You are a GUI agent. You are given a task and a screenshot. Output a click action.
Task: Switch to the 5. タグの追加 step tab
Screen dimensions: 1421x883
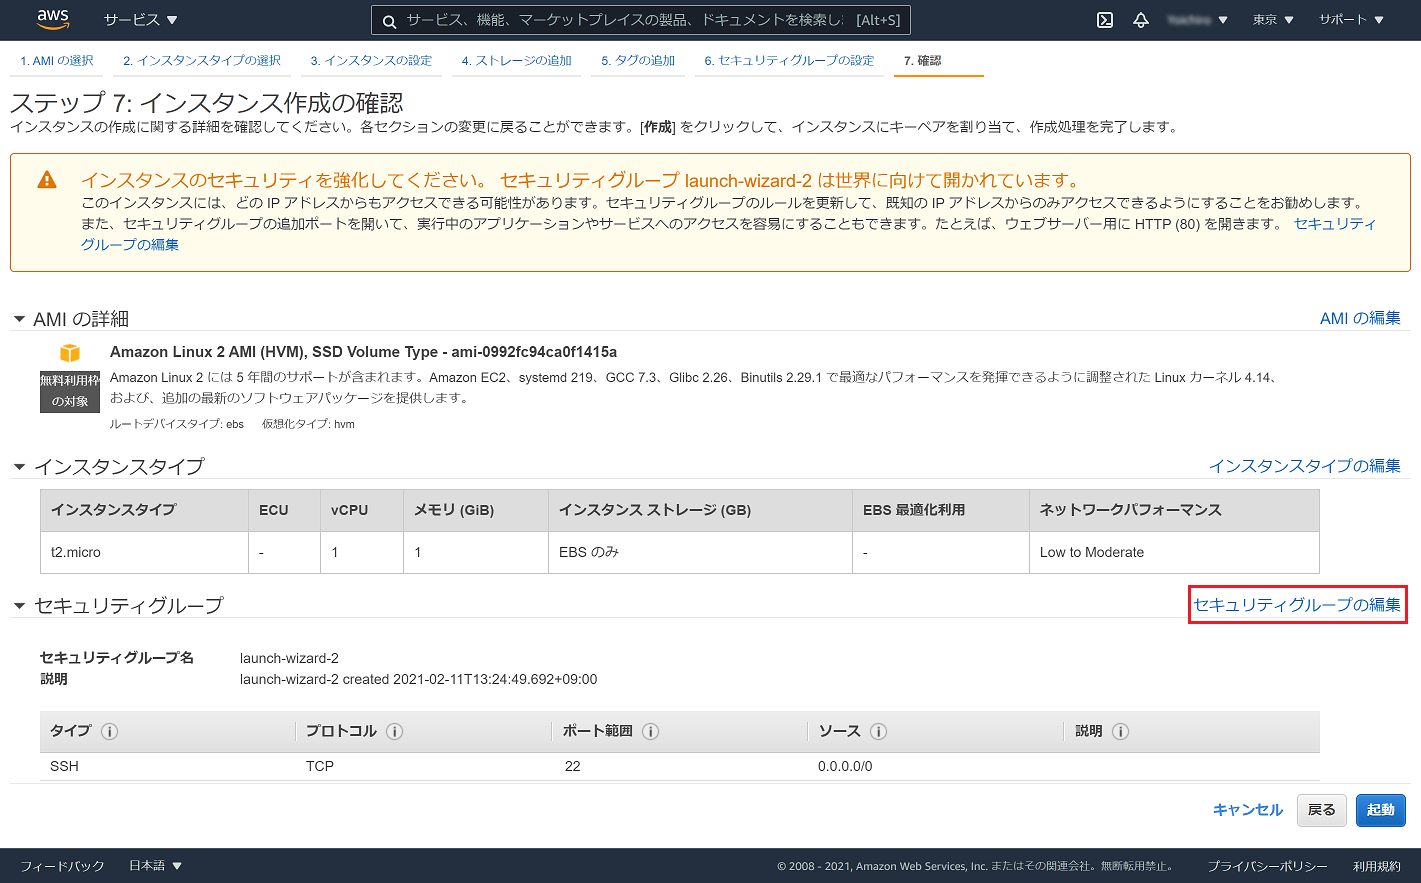(638, 60)
